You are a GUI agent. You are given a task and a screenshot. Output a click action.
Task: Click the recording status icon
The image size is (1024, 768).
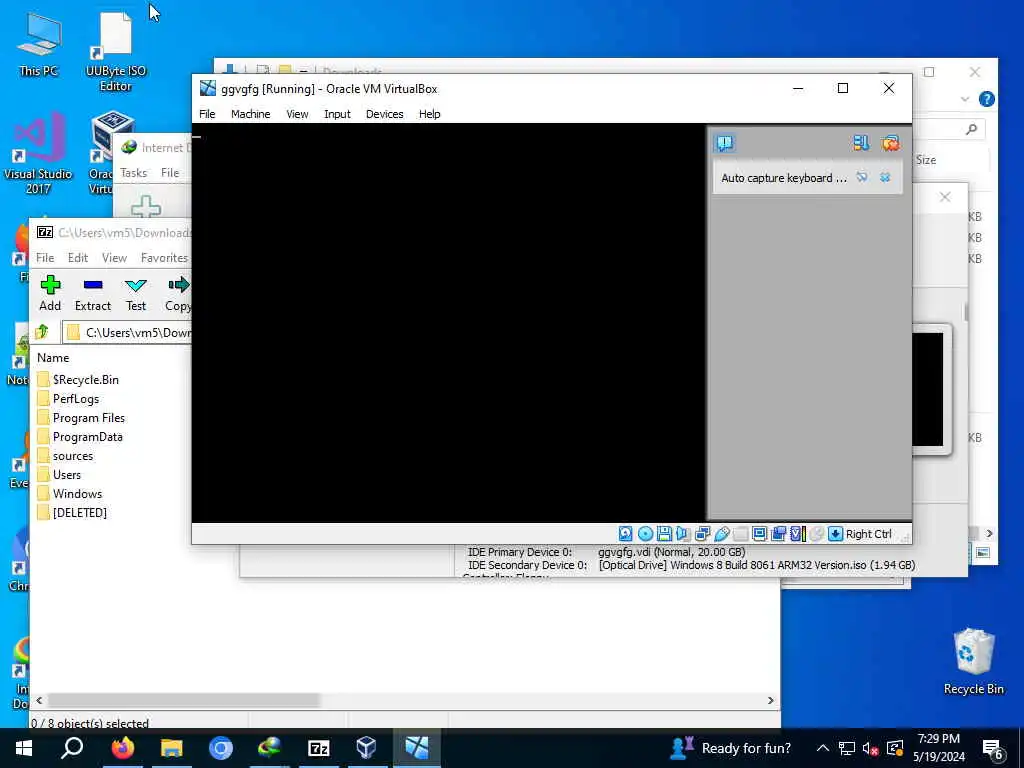point(778,534)
